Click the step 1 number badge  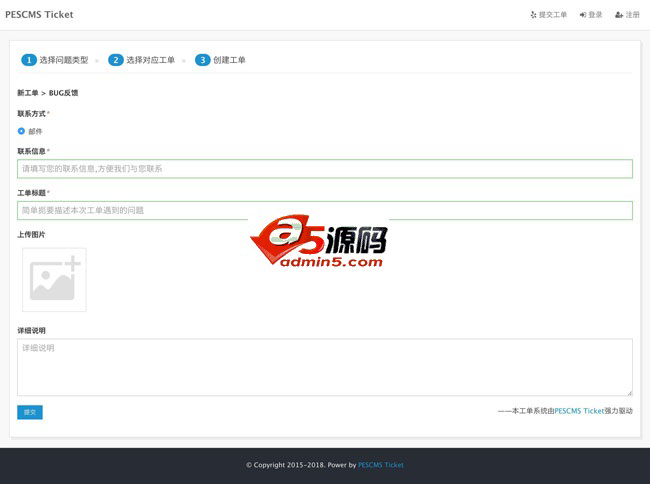click(29, 60)
